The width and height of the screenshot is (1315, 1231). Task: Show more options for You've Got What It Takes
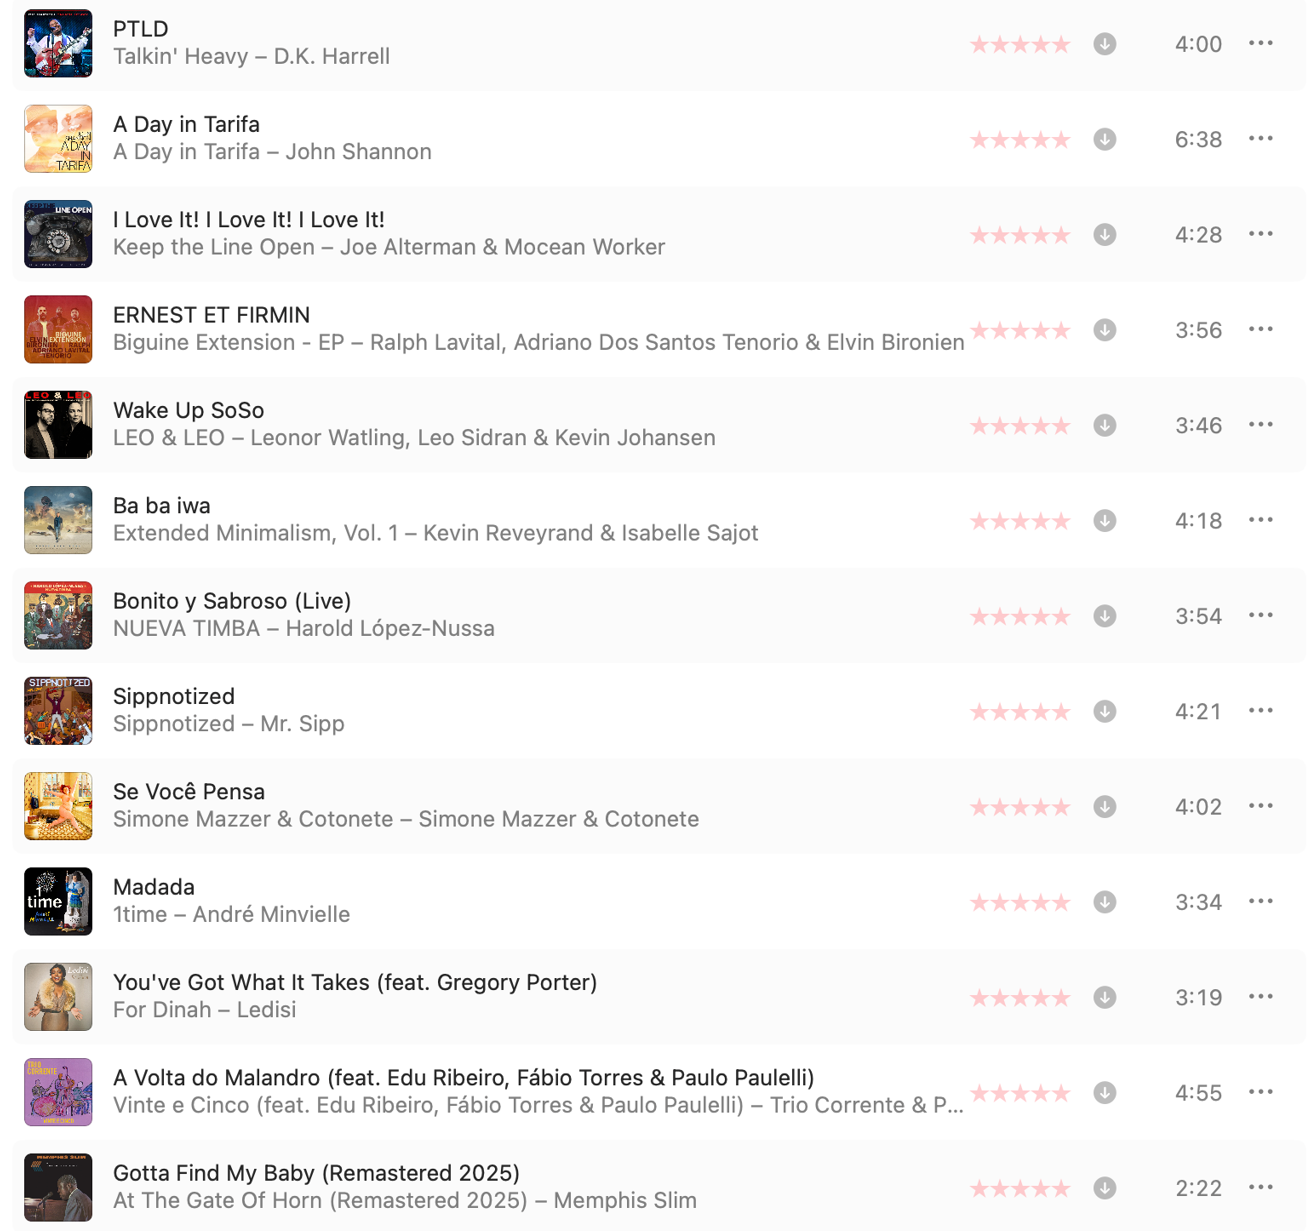pos(1261,997)
